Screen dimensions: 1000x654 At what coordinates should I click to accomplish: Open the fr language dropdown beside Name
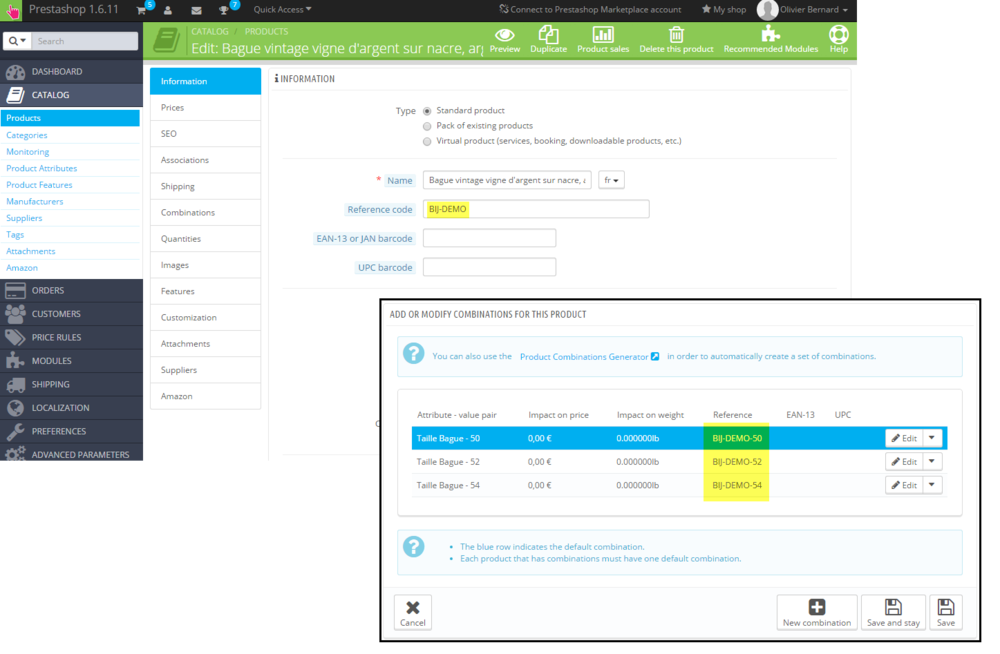(611, 181)
